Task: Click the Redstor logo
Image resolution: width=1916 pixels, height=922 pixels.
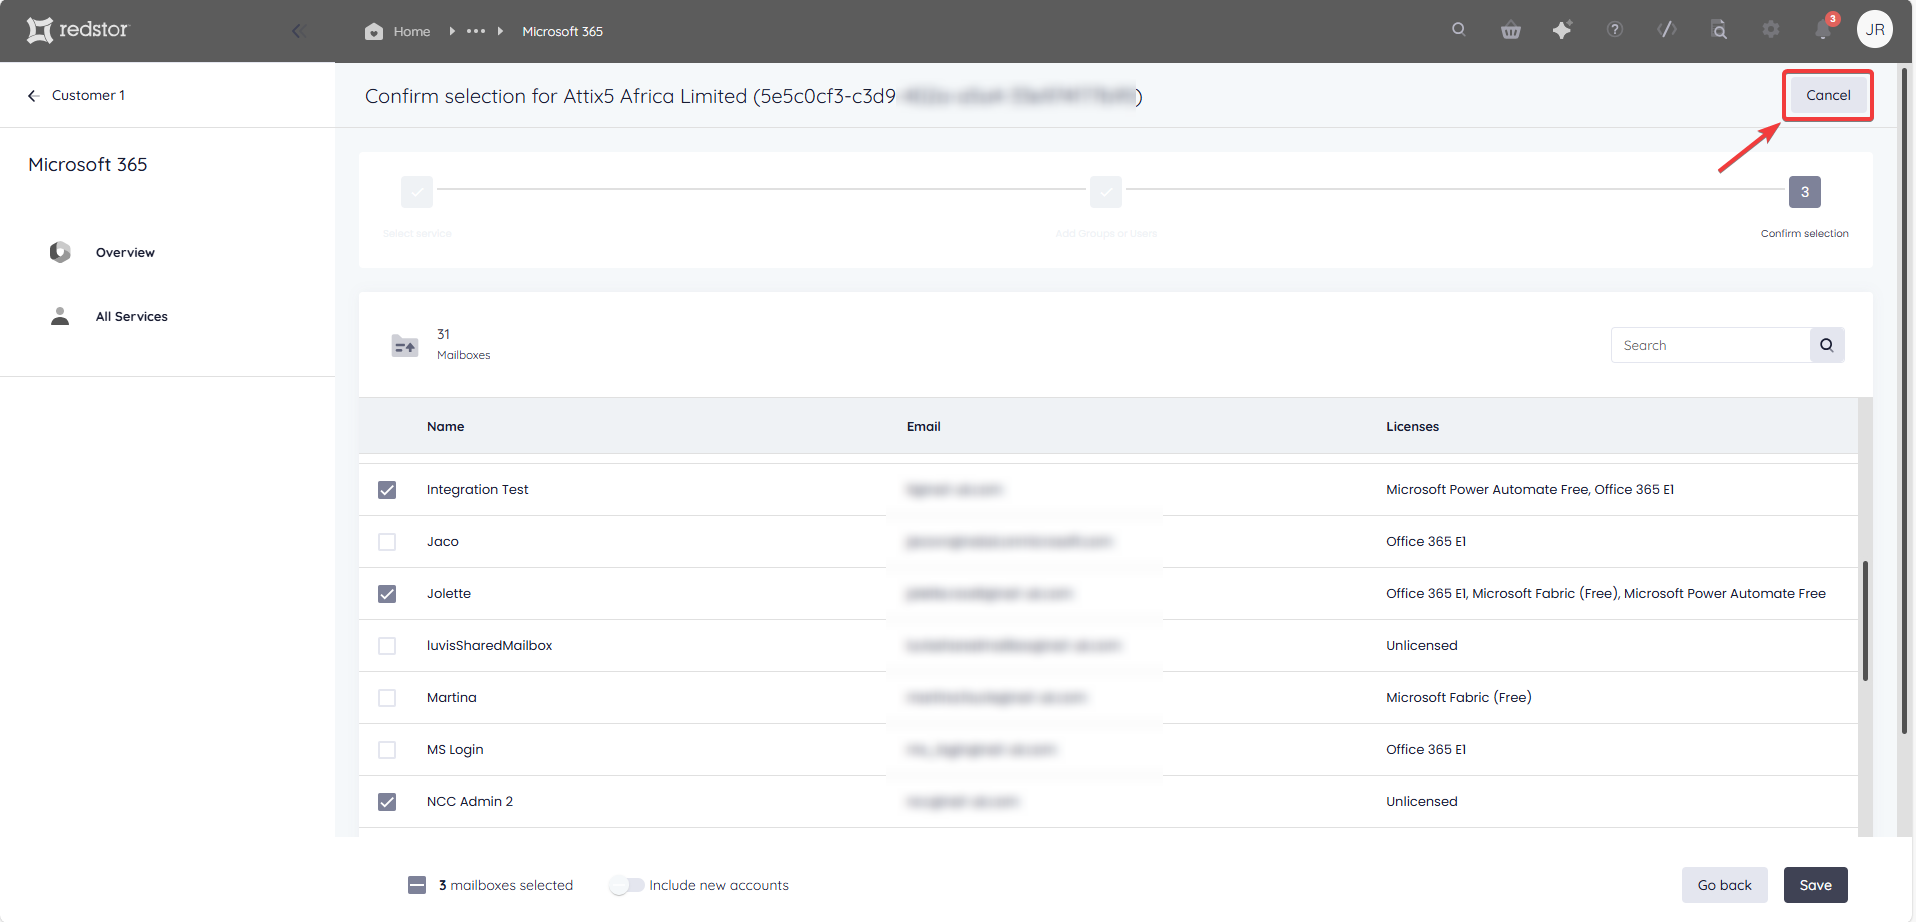Action: [x=77, y=30]
